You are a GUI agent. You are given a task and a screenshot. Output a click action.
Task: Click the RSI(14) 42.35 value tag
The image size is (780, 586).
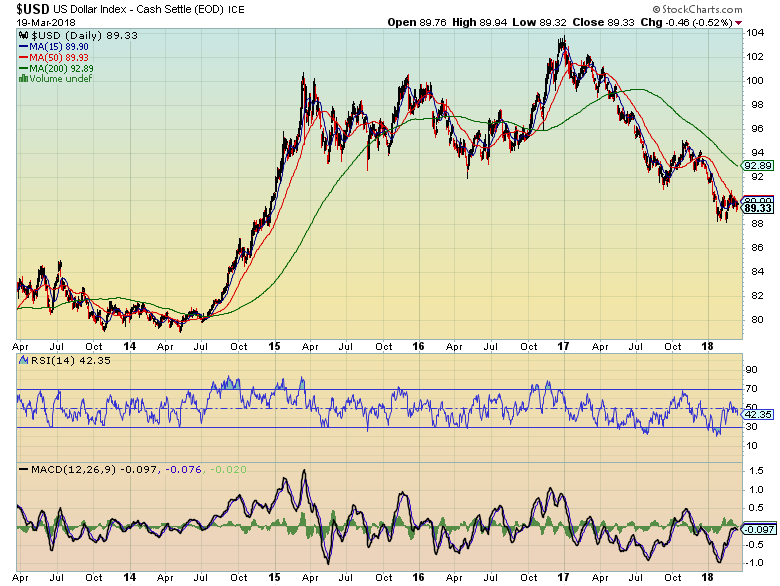point(757,414)
